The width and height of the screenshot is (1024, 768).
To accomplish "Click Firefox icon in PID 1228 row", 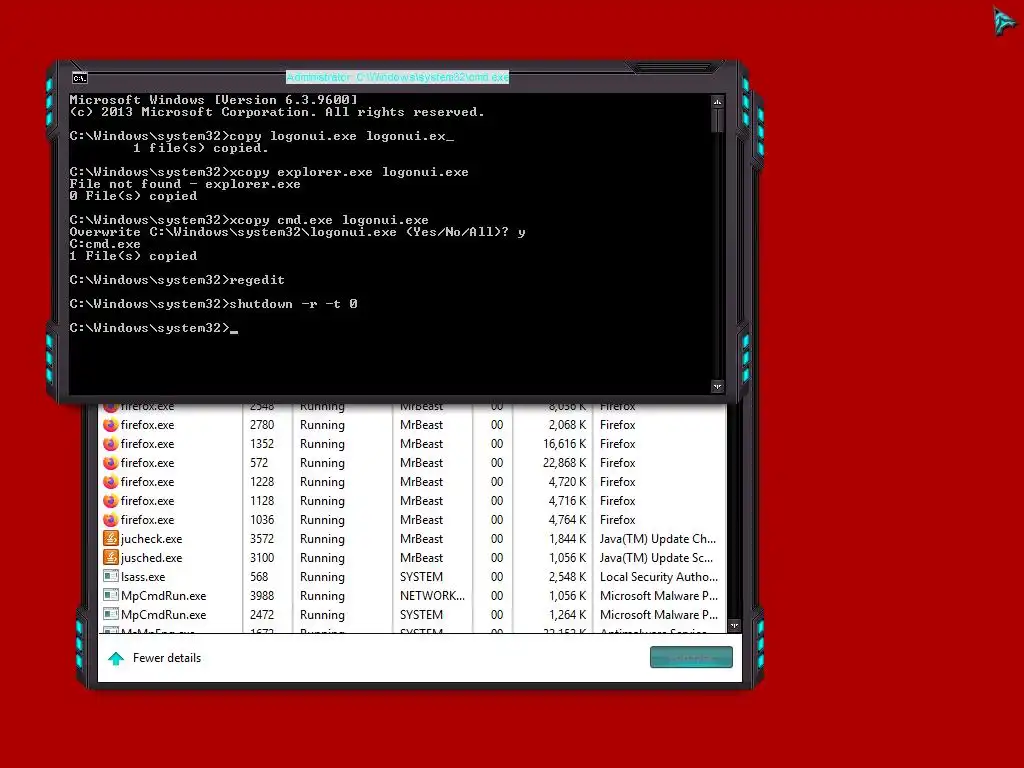I will click(110, 482).
